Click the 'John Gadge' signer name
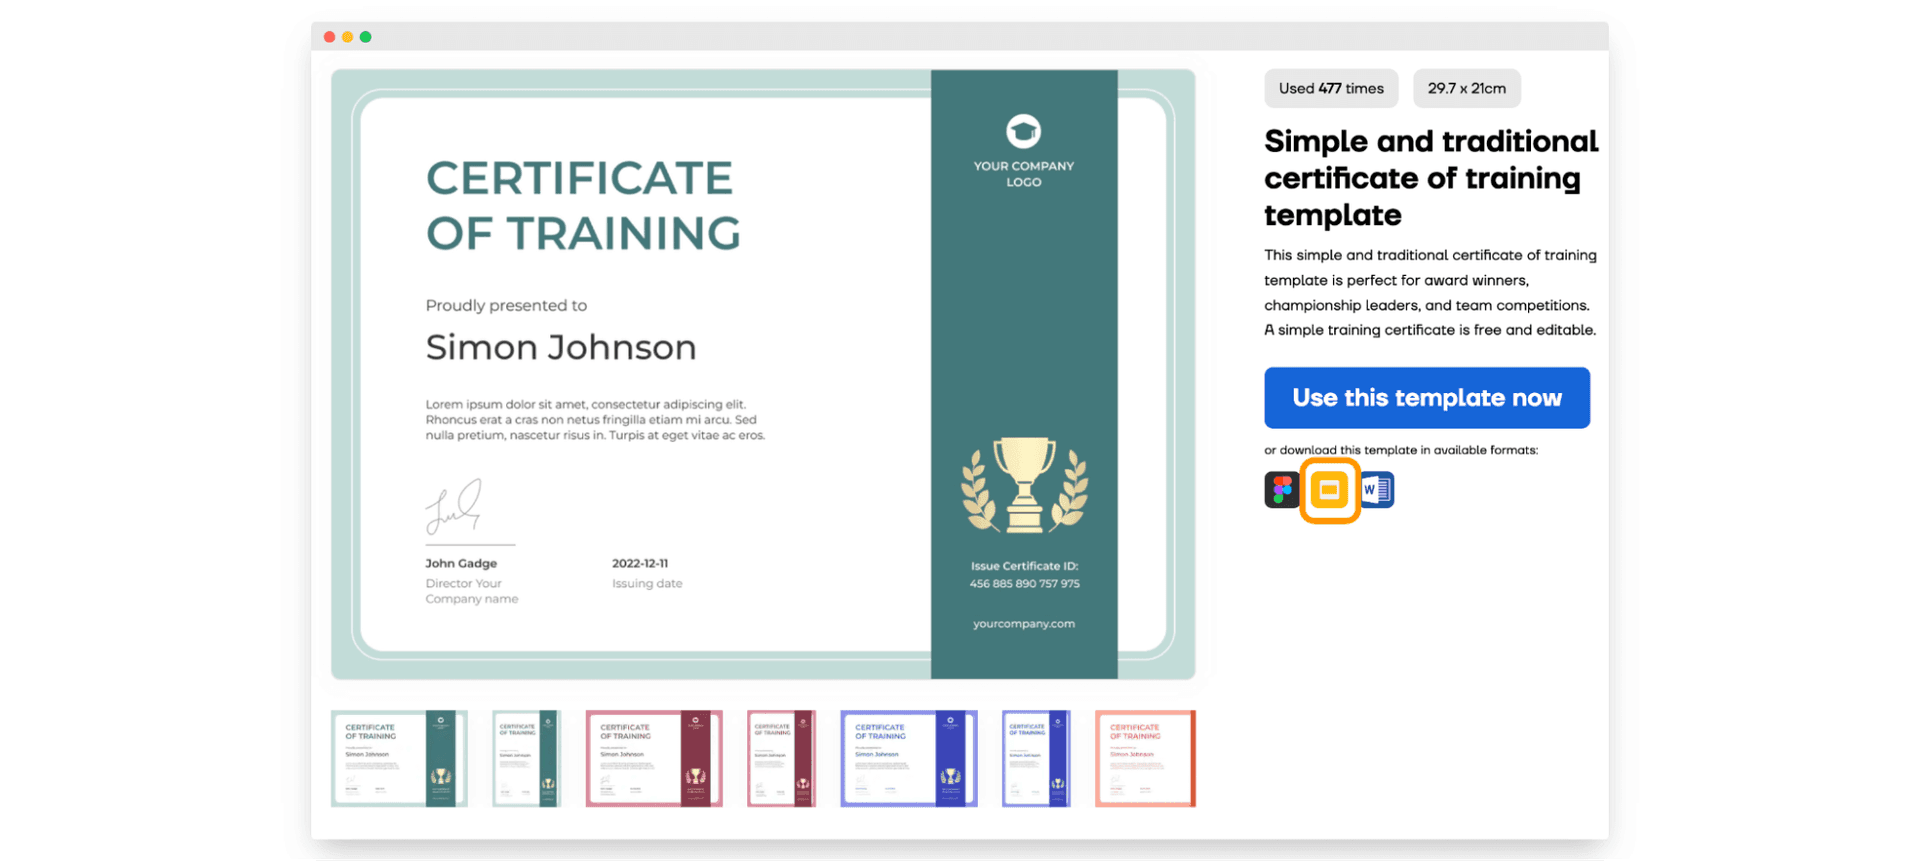The height and width of the screenshot is (862, 1920). pyautogui.click(x=461, y=563)
